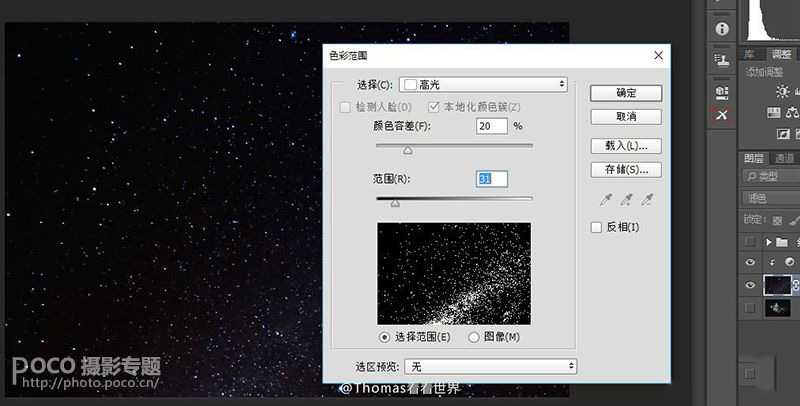Open the crossed-tools panel icon
The width and height of the screenshot is (800, 406).
tap(721, 116)
